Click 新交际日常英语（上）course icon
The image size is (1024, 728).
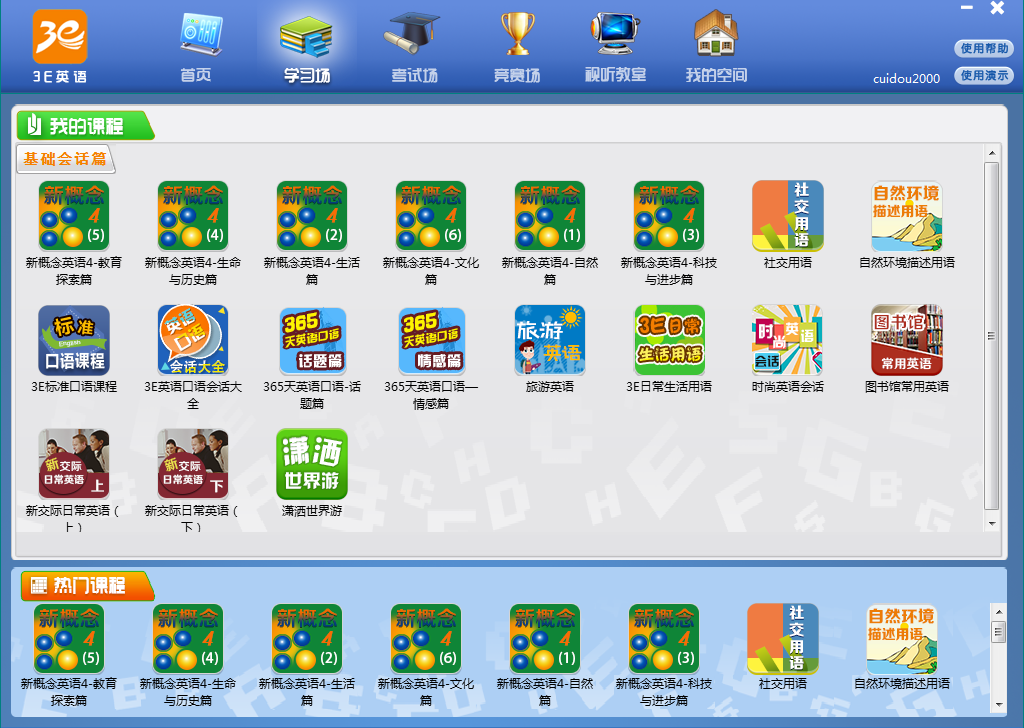pos(74,465)
